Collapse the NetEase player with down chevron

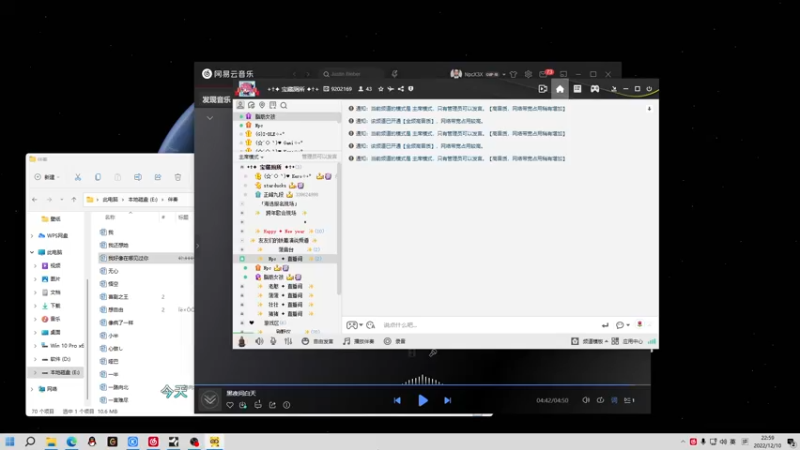click(x=210, y=400)
